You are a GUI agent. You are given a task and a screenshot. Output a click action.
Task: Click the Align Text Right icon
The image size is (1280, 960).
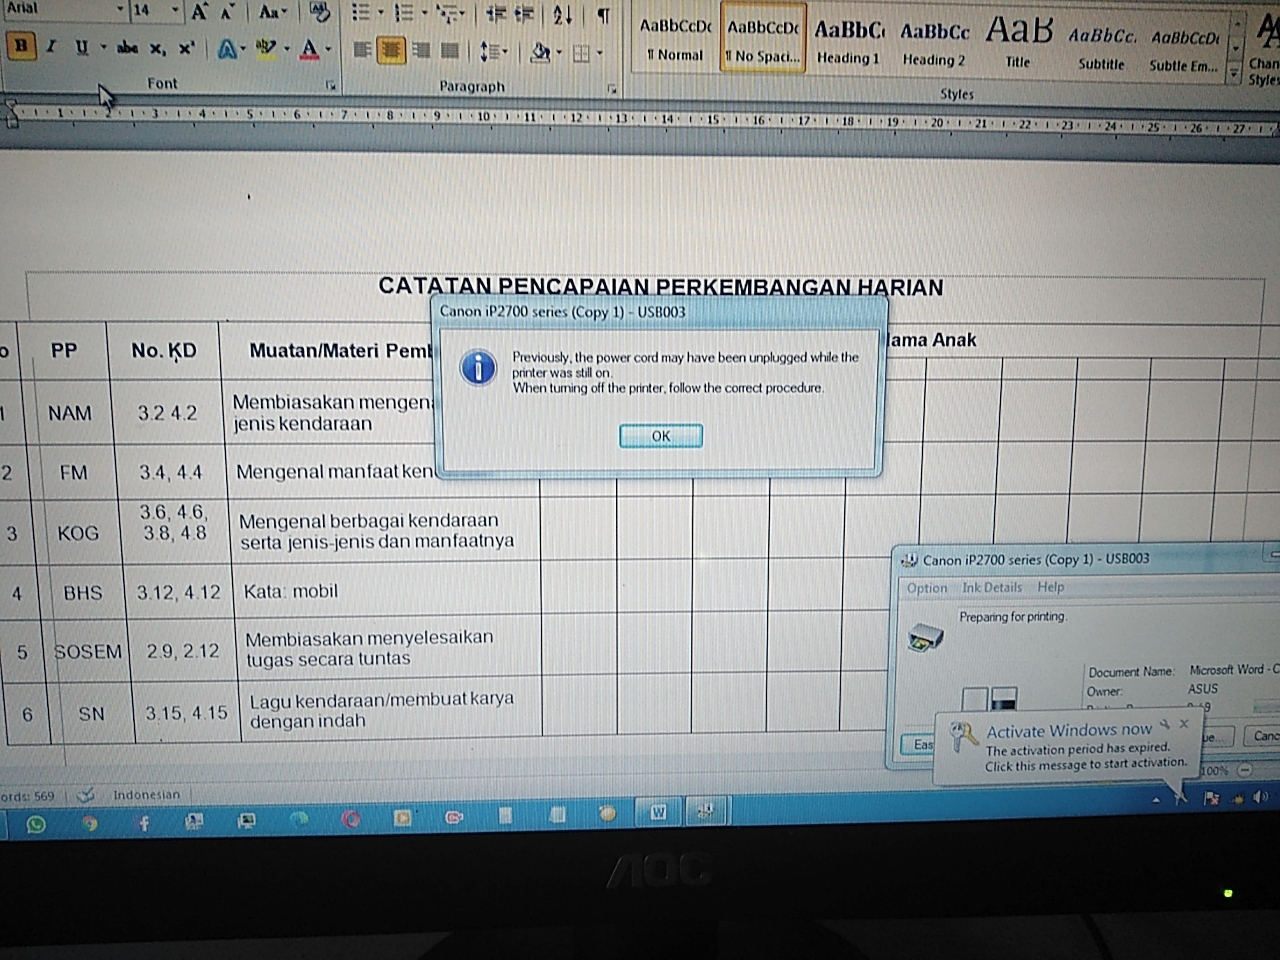pyautogui.click(x=421, y=50)
